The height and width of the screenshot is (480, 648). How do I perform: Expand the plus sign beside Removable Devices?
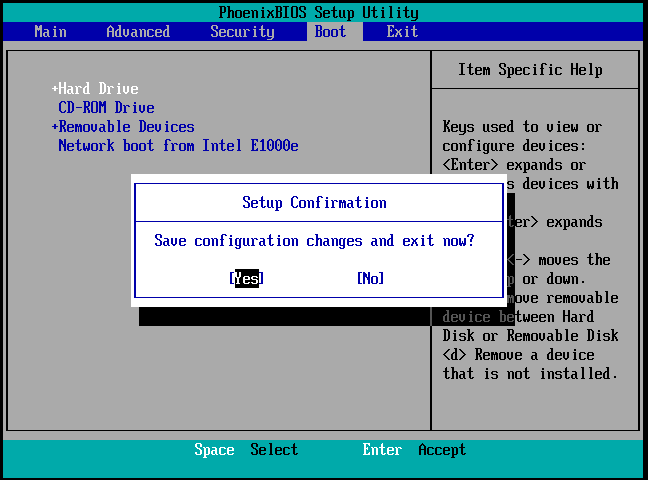[x=55, y=127]
